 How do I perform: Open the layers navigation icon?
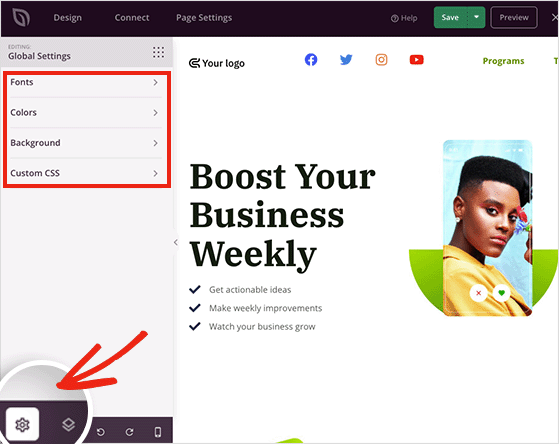pyautogui.click(x=68, y=424)
